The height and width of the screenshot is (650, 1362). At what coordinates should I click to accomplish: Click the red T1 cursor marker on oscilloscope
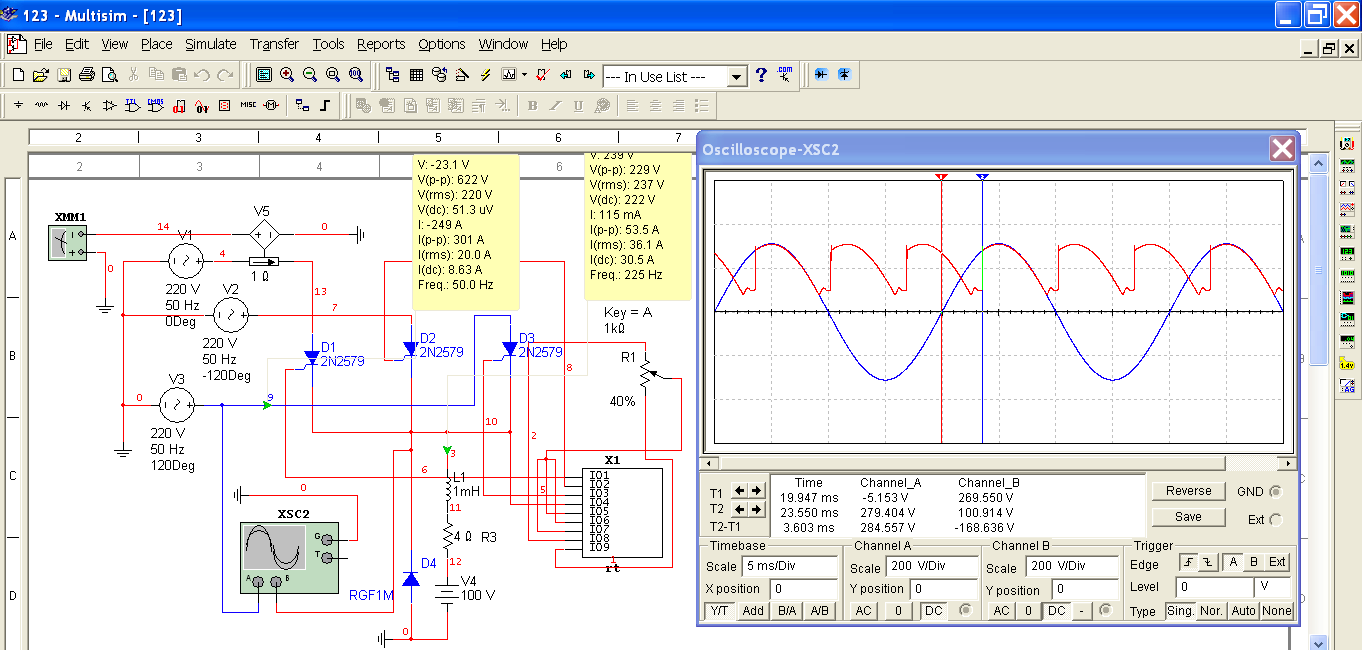click(x=941, y=176)
